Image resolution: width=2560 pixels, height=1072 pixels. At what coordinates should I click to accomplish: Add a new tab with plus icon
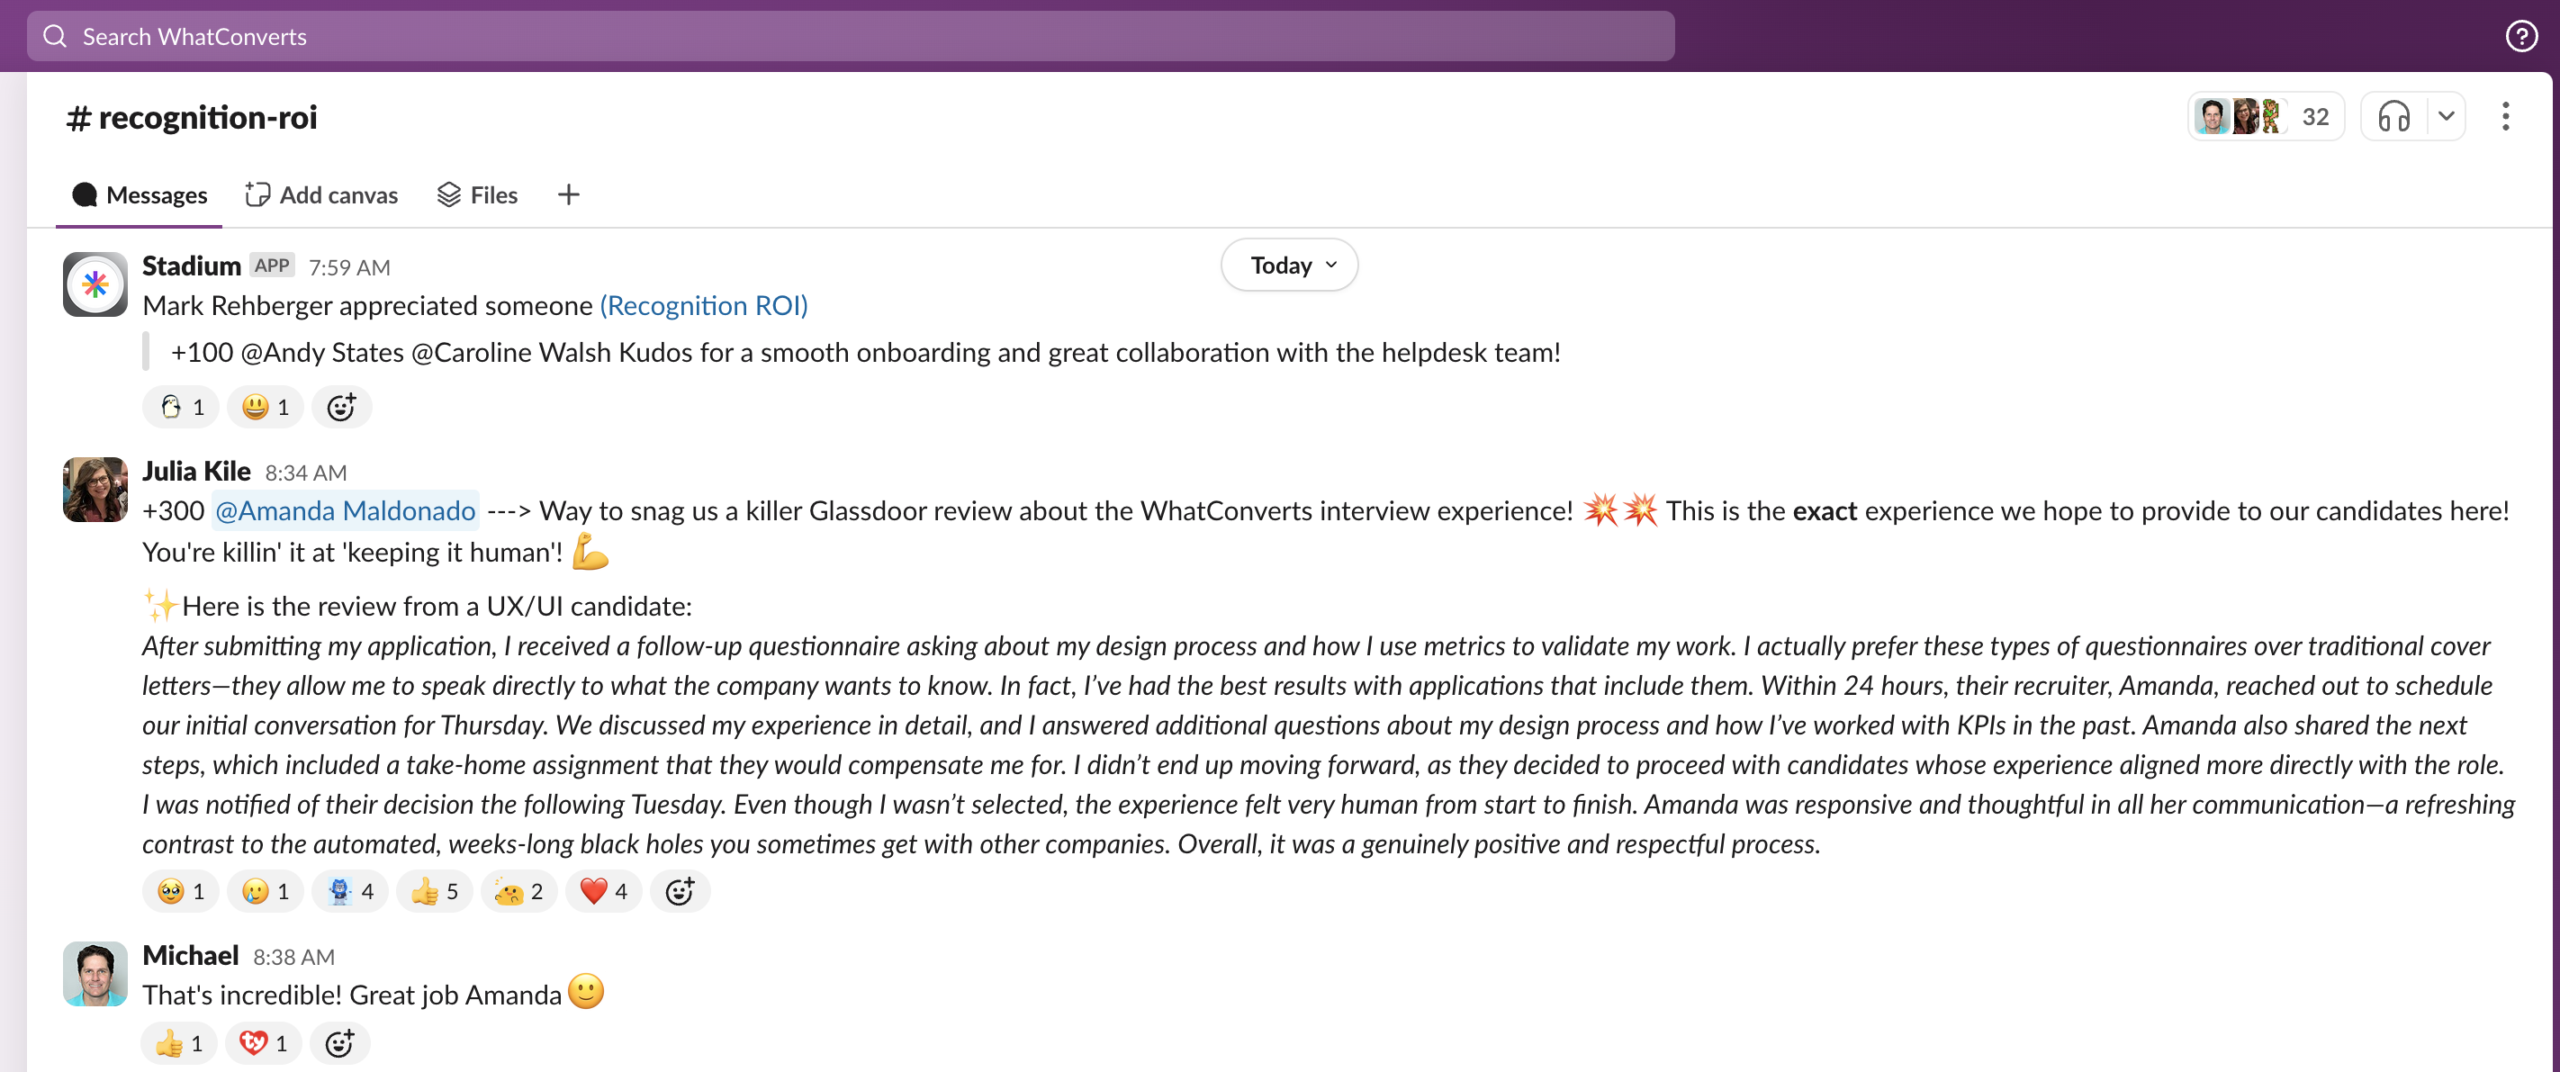point(568,195)
